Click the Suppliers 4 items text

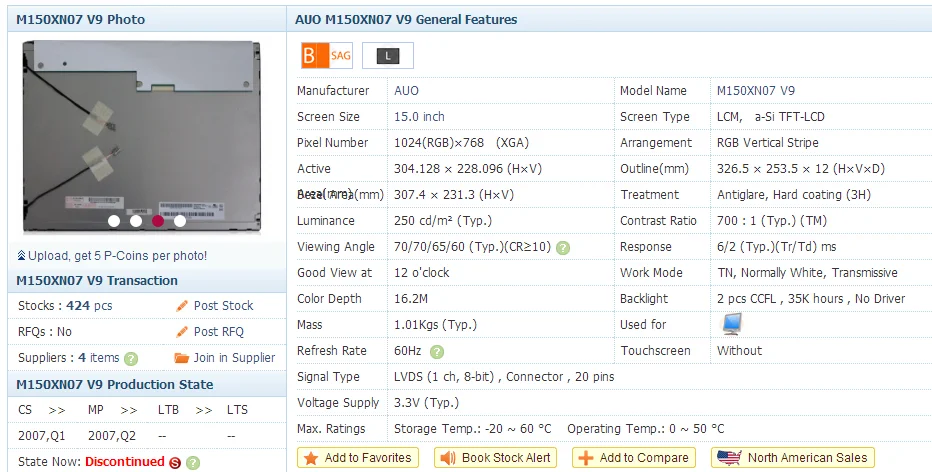click(68, 358)
